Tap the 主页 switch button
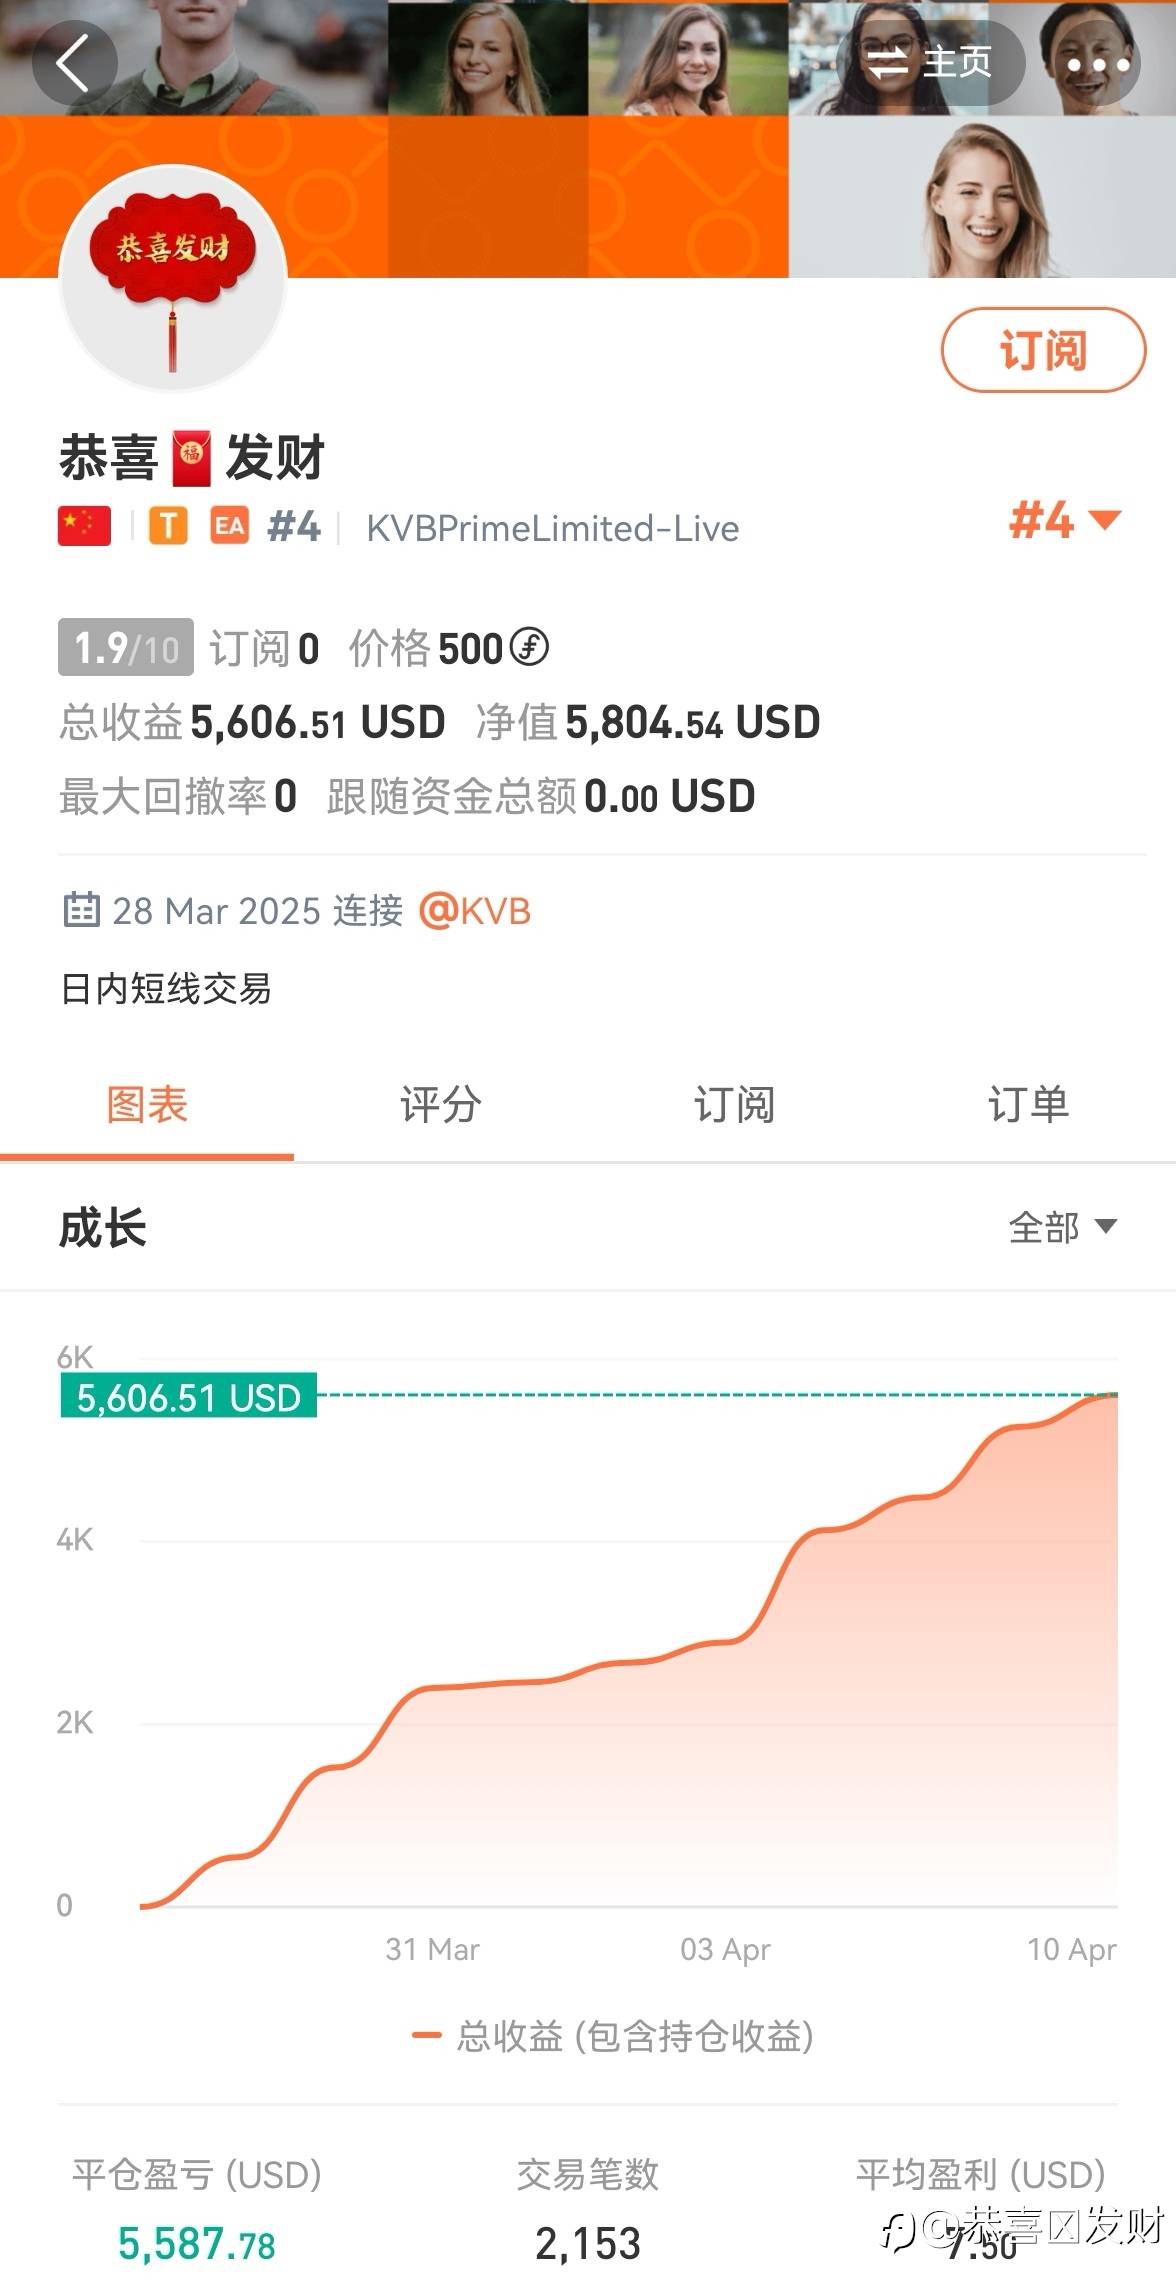 [x=930, y=63]
